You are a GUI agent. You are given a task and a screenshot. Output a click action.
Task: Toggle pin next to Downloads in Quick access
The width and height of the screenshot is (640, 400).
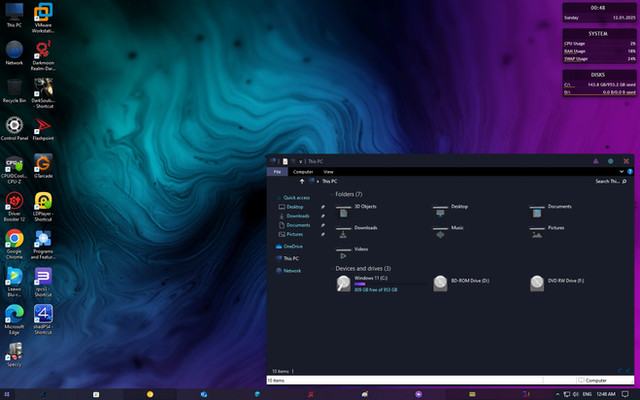click(x=323, y=216)
